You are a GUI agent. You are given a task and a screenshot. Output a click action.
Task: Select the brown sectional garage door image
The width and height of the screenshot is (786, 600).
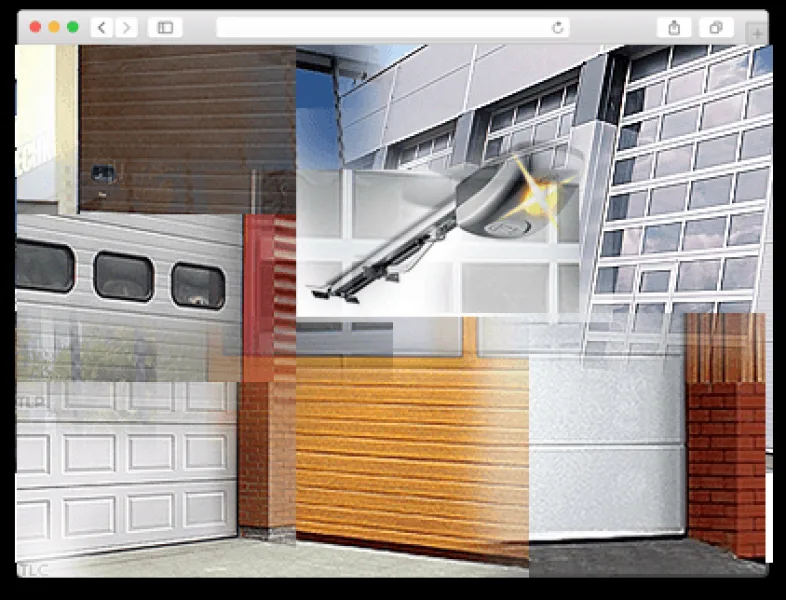tap(187, 129)
